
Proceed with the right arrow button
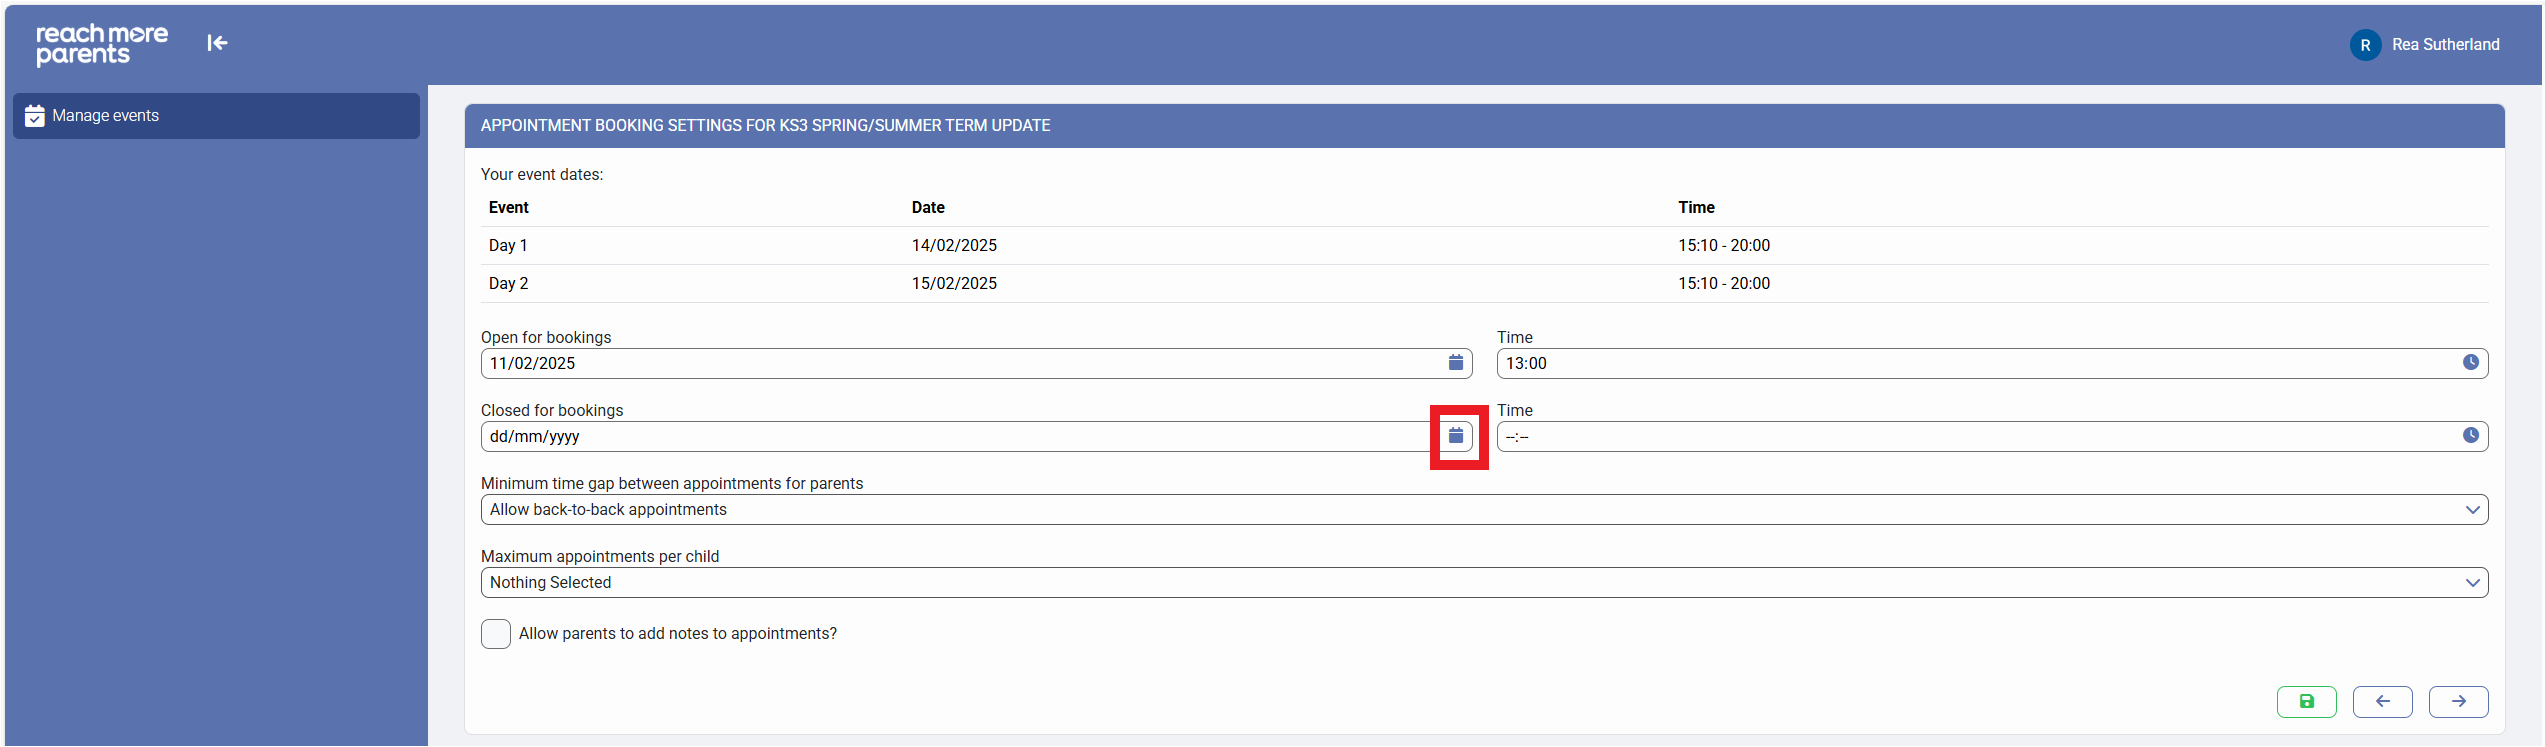click(2457, 702)
